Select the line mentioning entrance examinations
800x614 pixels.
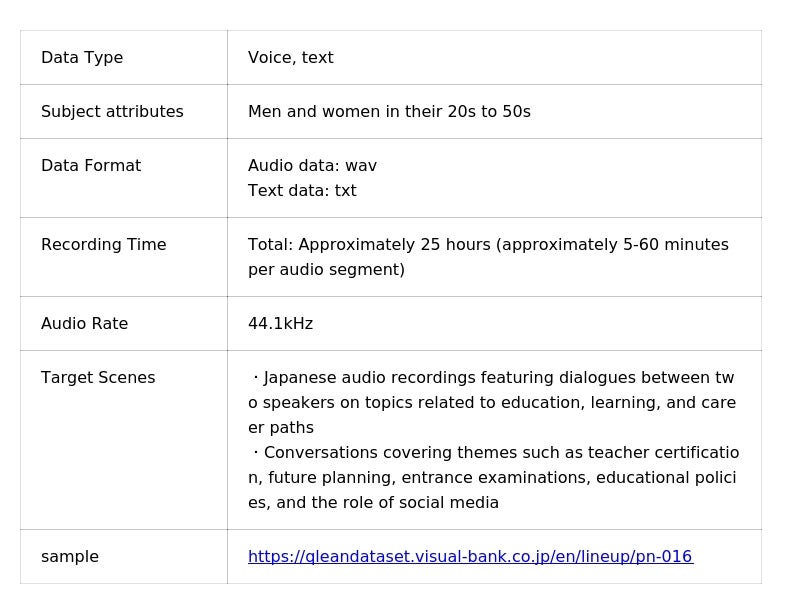(x=492, y=478)
